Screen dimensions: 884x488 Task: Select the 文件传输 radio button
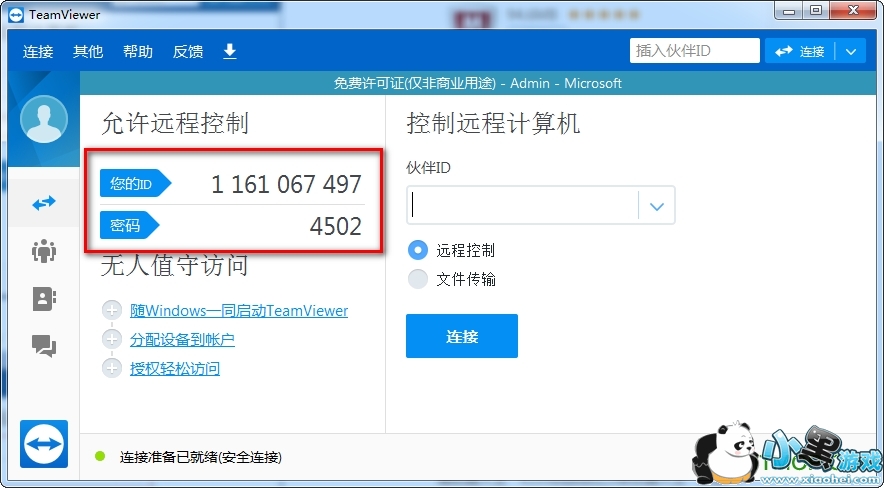418,279
